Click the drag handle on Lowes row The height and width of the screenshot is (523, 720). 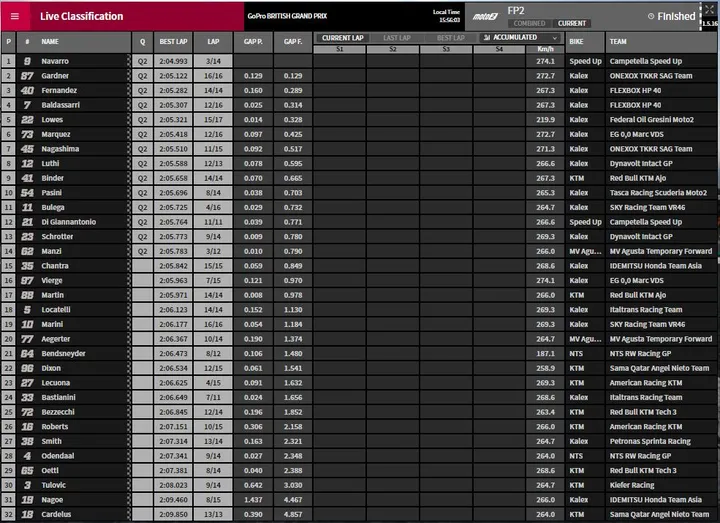tap(129, 119)
